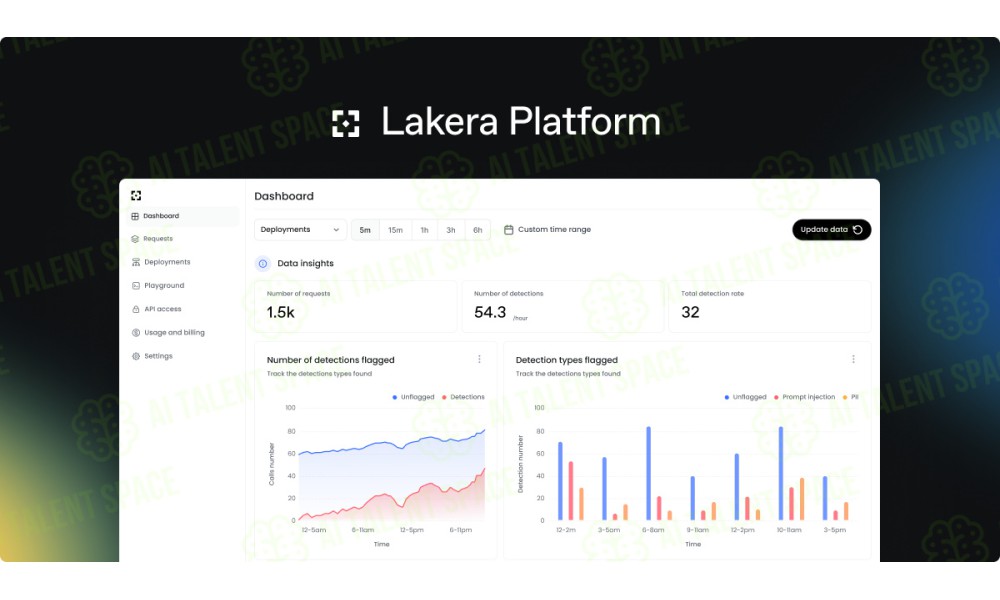Click the refresh arrow icon in Update data
This screenshot has height=600, width=1000.
(858, 230)
